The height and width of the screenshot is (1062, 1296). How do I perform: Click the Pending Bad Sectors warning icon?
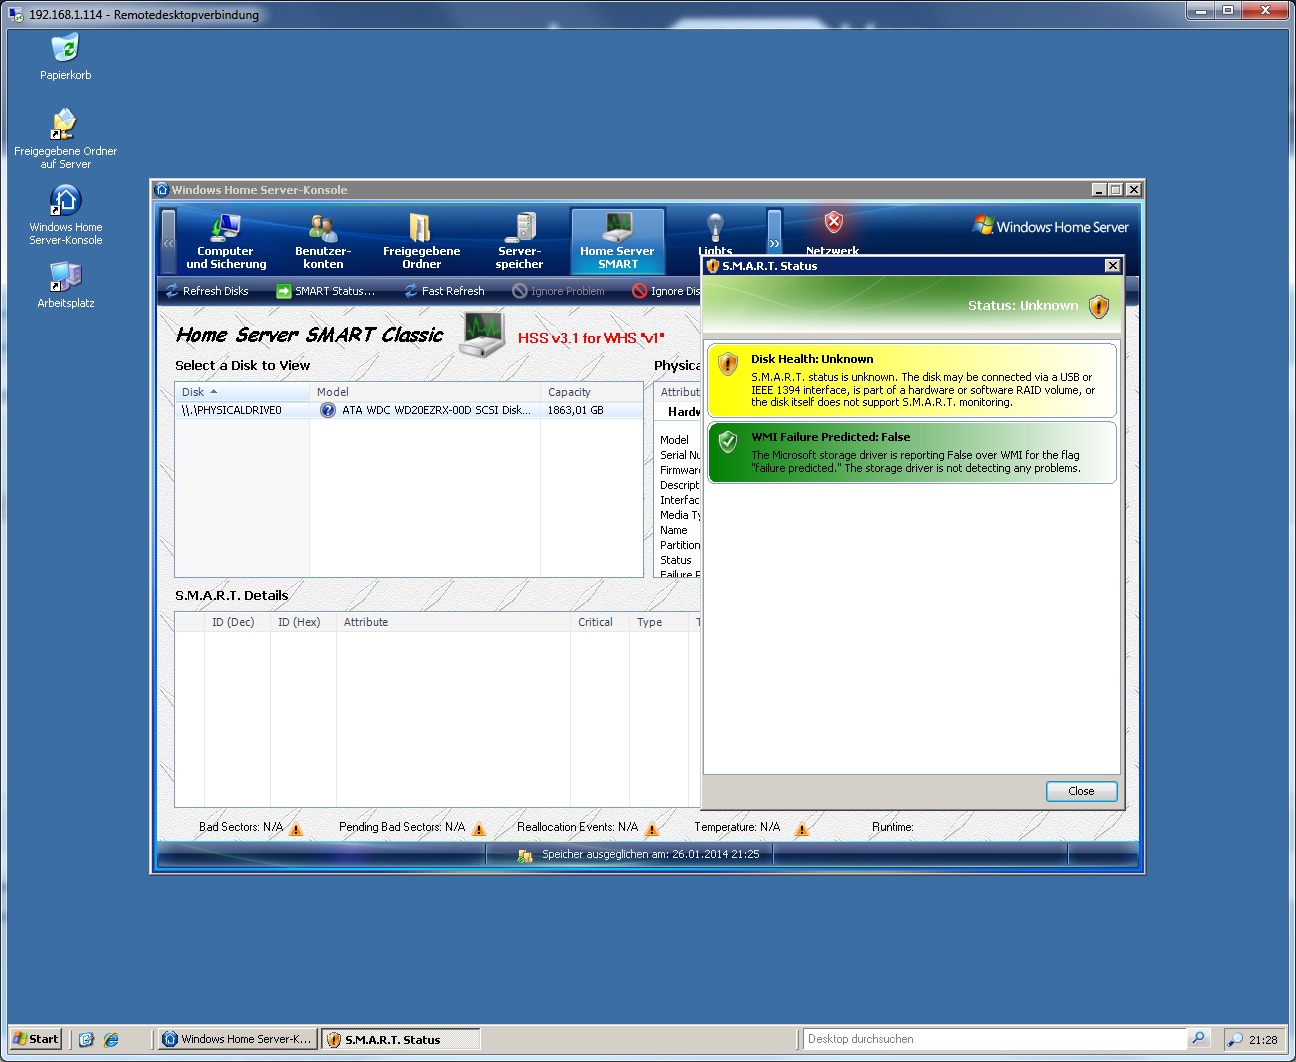[479, 829]
